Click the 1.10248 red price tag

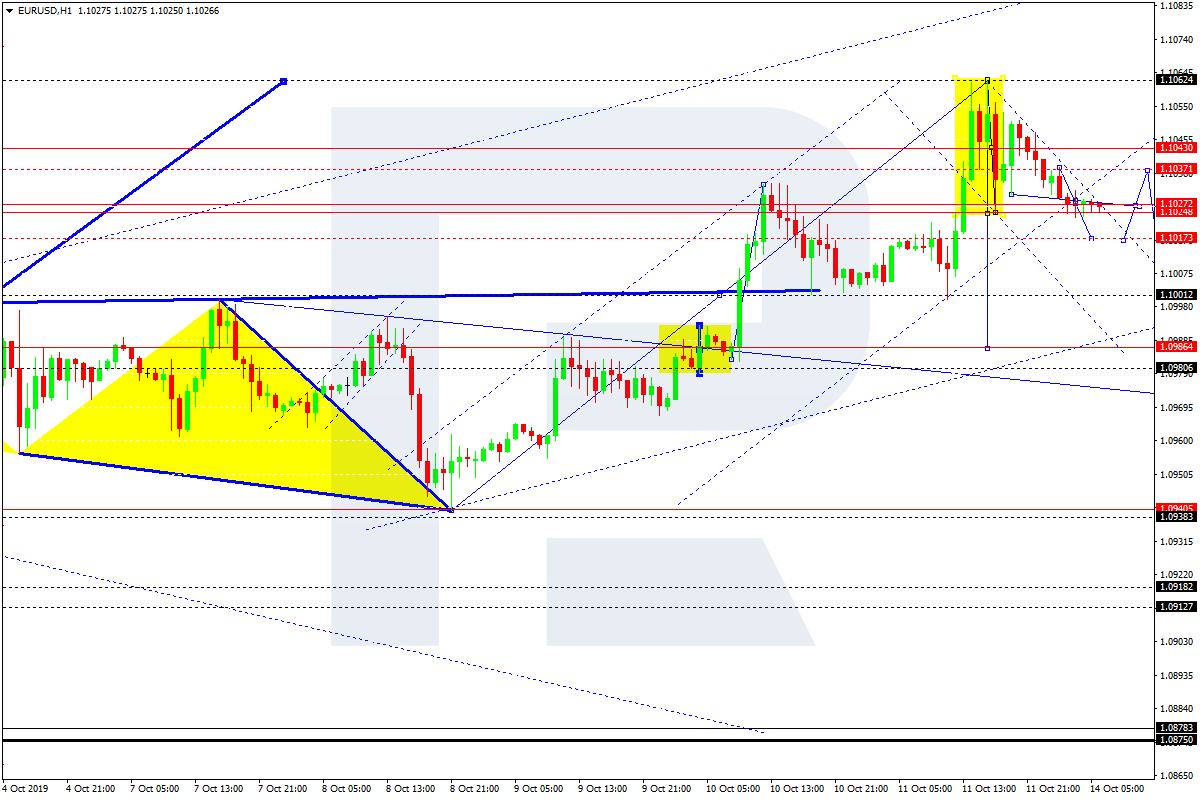[x=1175, y=214]
